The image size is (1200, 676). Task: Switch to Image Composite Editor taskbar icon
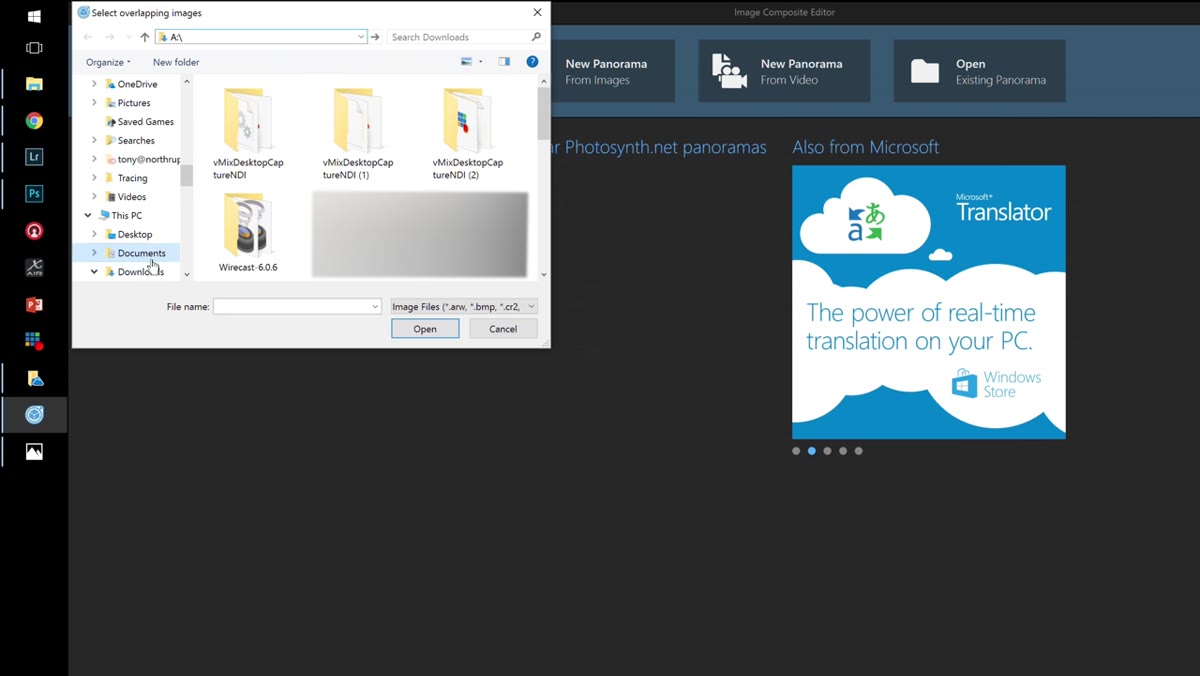(x=34, y=415)
